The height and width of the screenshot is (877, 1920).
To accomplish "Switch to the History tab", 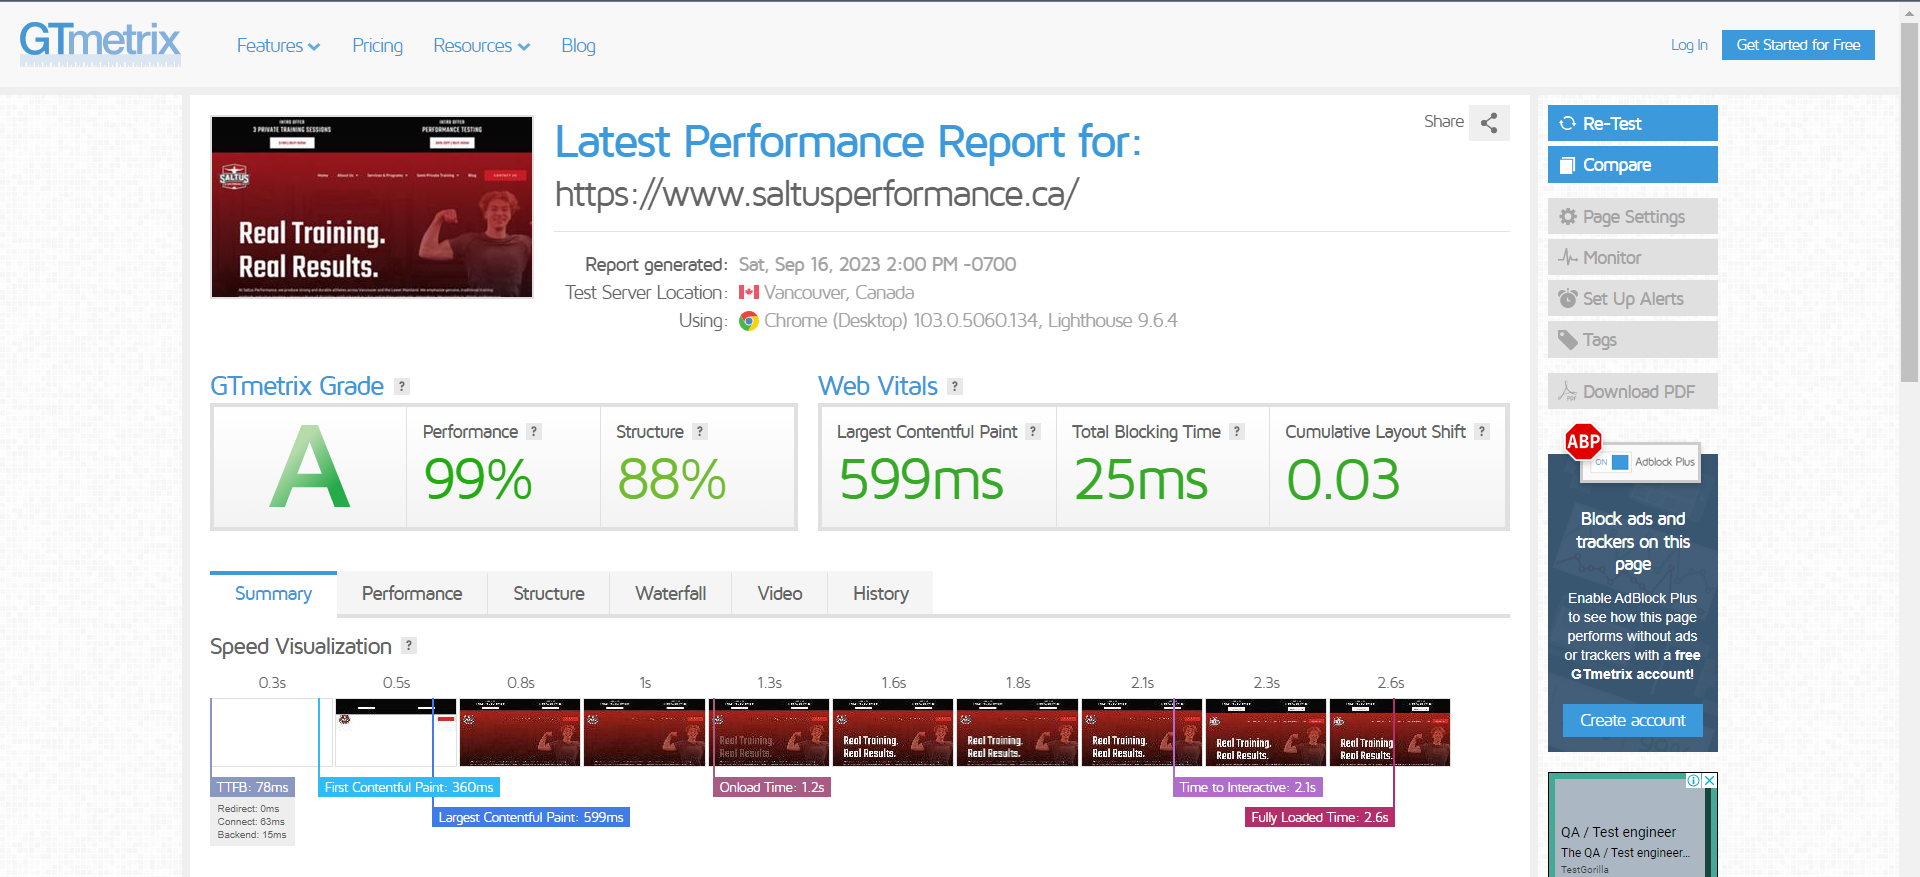I will pyautogui.click(x=881, y=594).
